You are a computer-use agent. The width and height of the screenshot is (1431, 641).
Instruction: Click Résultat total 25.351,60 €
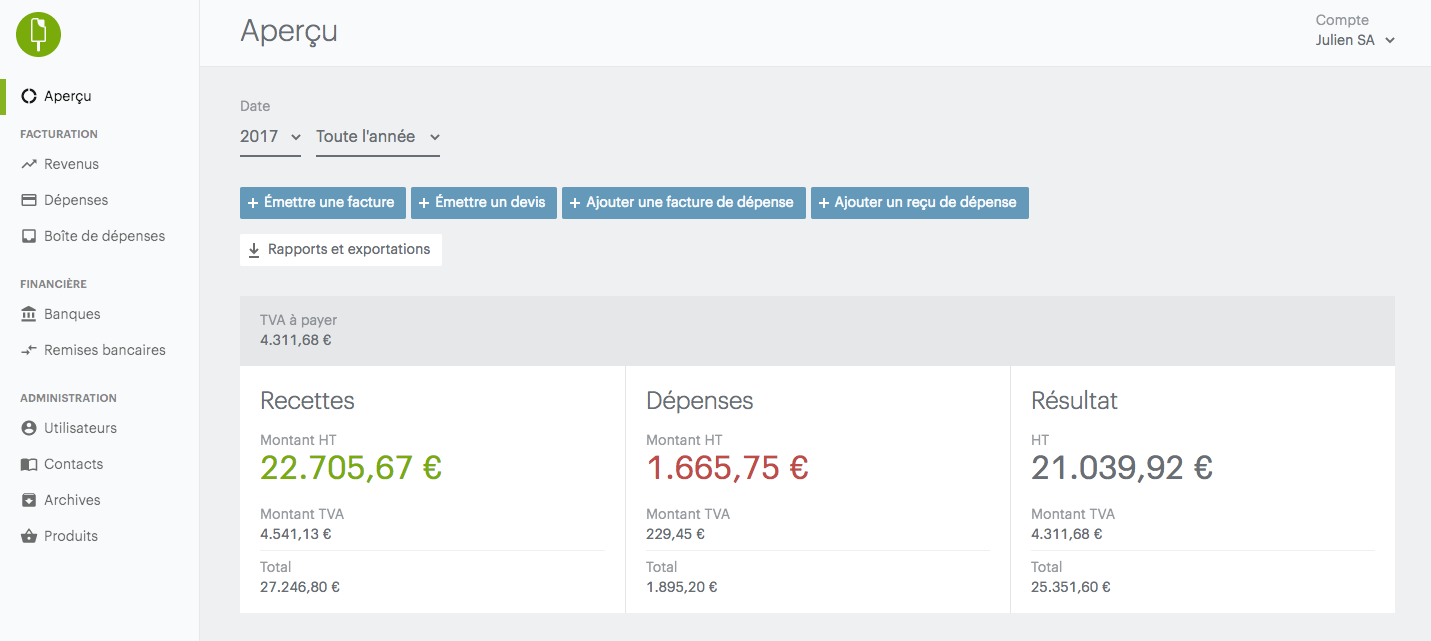tap(1071, 587)
